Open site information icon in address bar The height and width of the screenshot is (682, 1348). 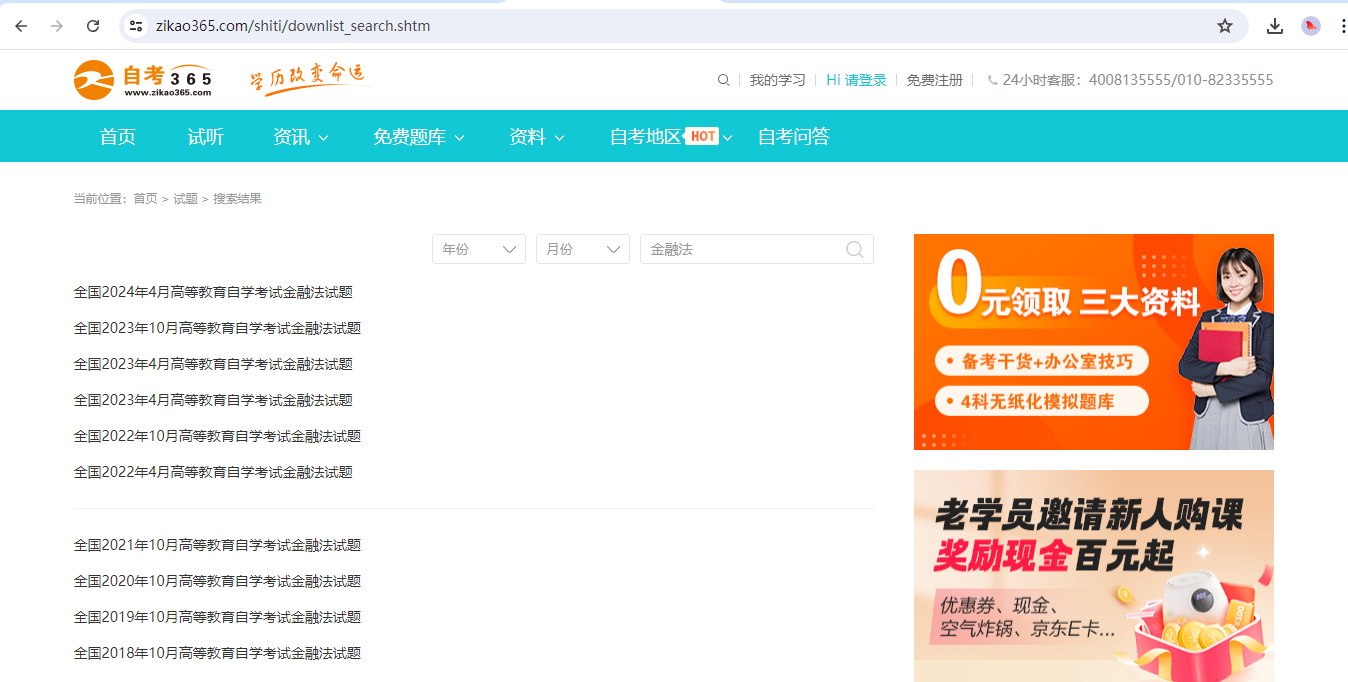[x=137, y=26]
